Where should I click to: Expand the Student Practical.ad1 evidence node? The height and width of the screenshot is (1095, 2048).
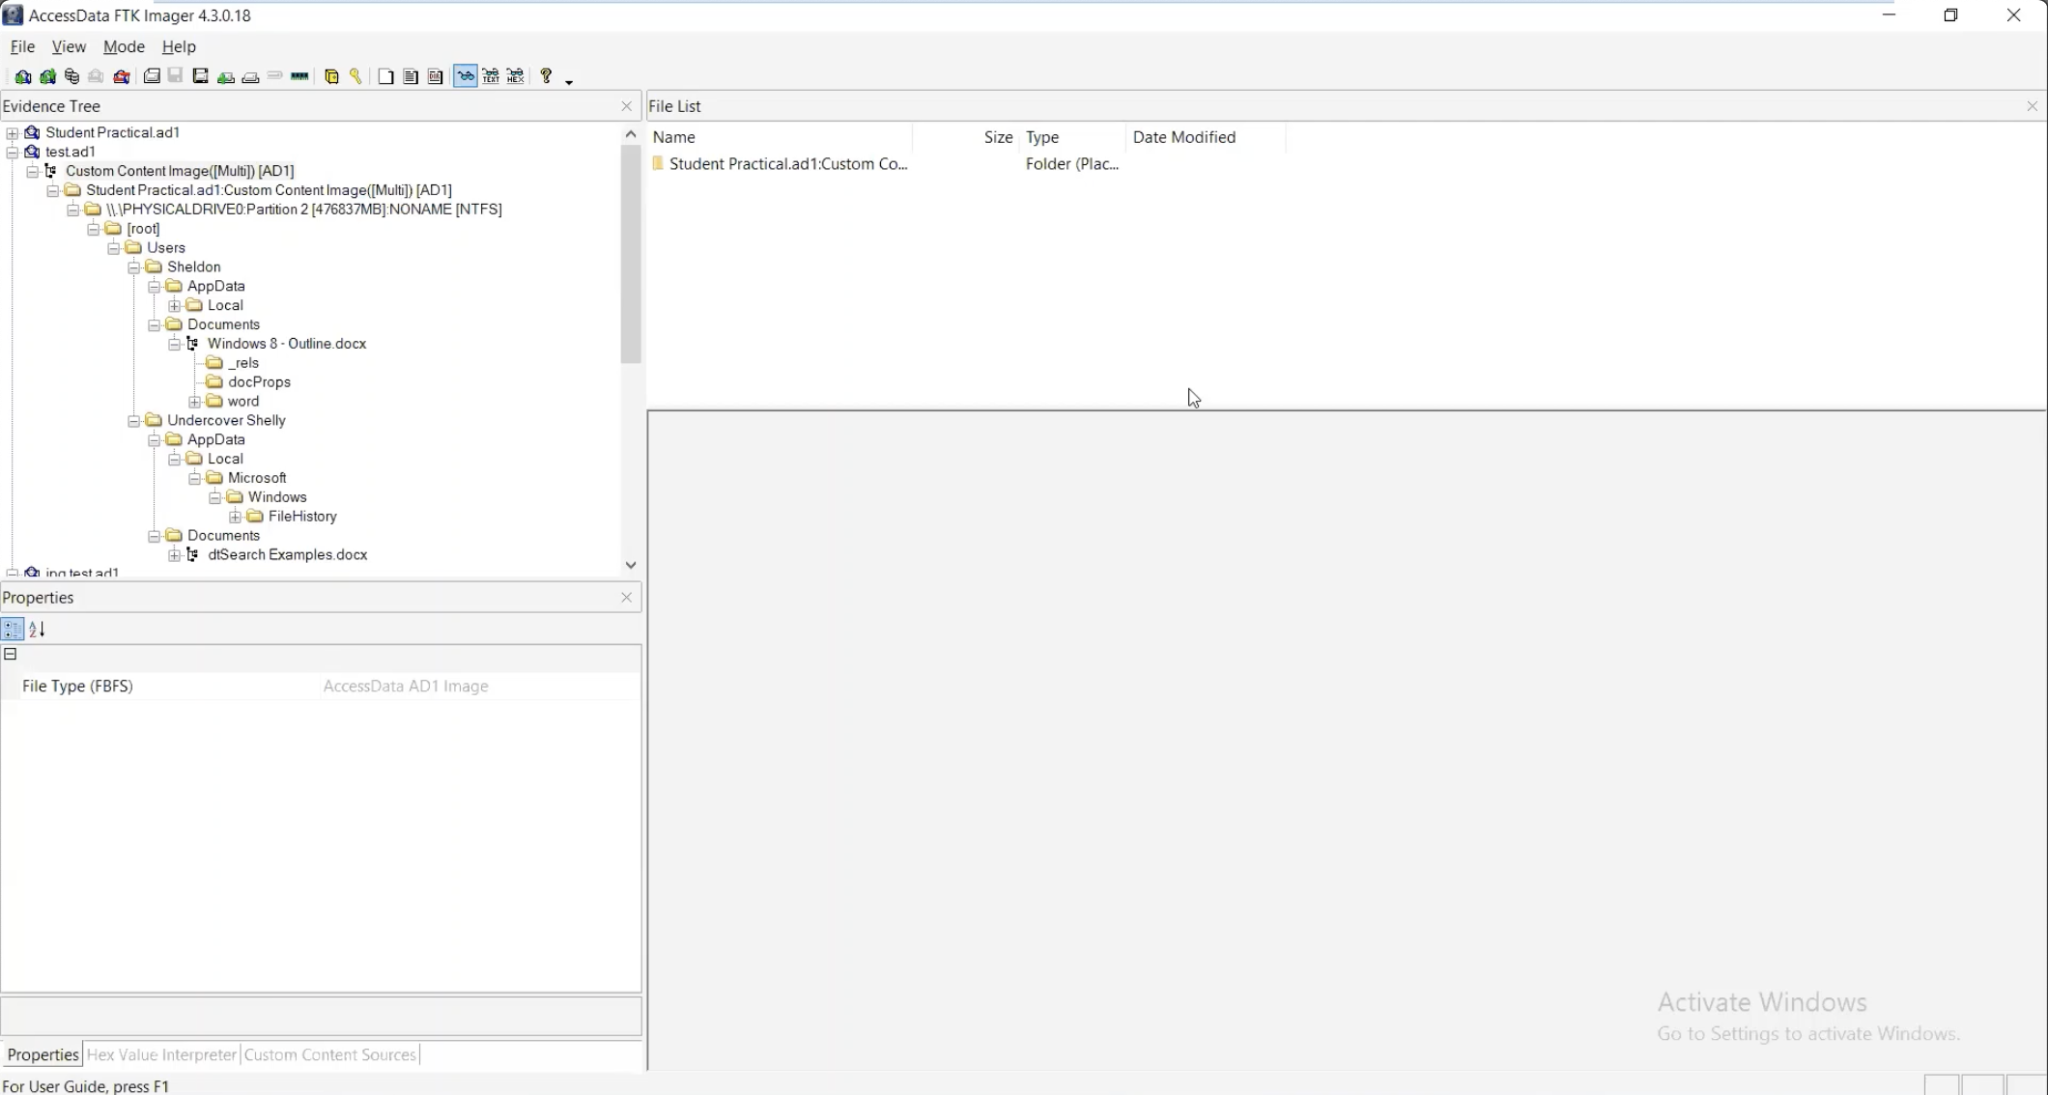pos(12,133)
